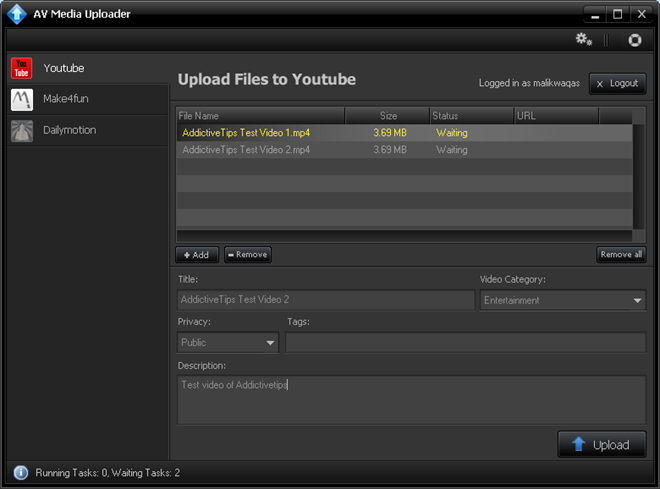
Task: Maximize the AV Media Uploader window
Action: click(x=617, y=15)
